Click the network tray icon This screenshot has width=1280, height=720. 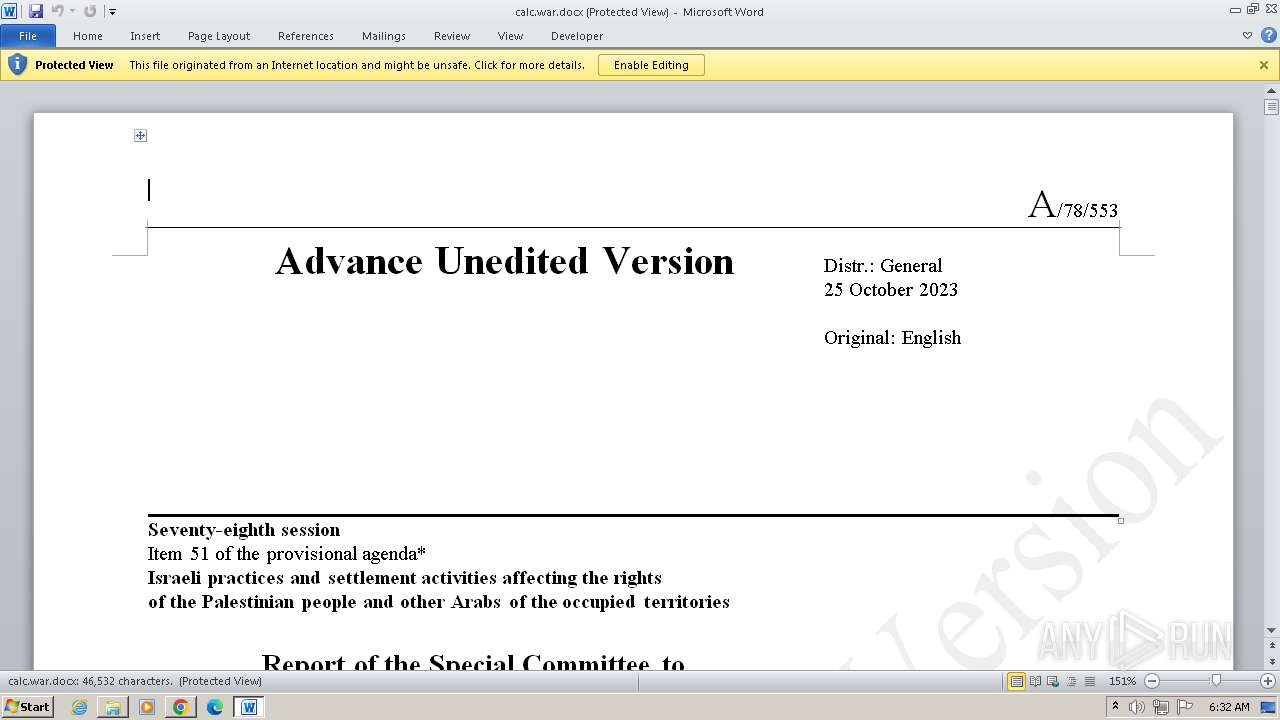click(1160, 707)
